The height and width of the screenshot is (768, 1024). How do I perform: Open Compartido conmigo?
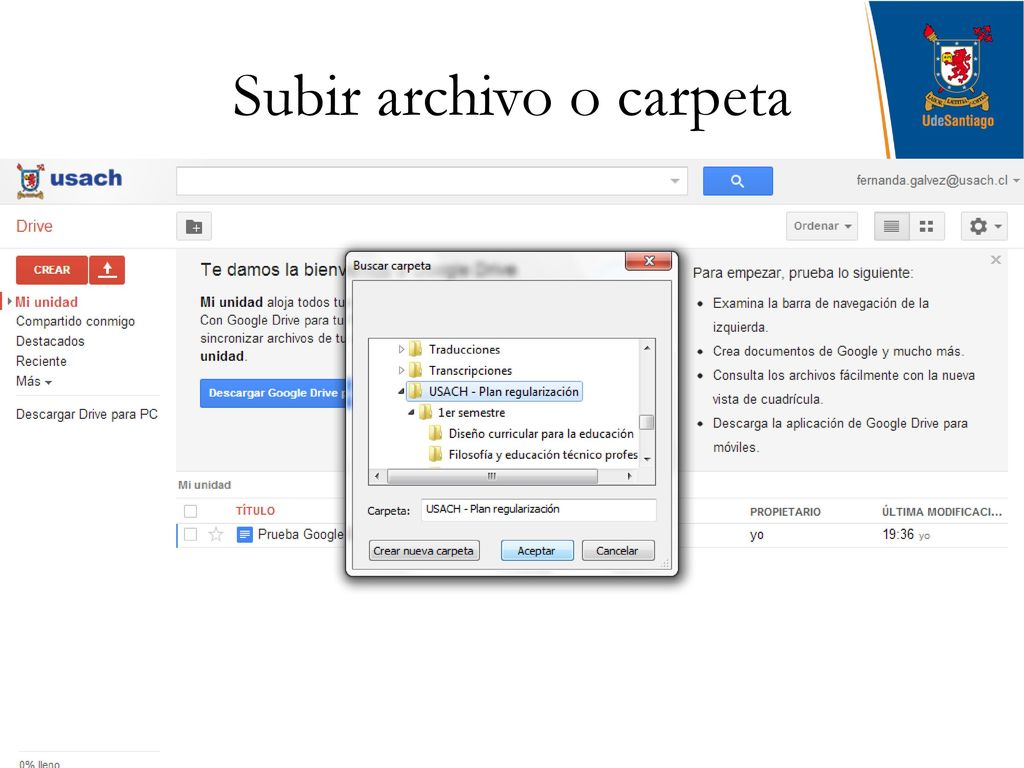click(75, 321)
